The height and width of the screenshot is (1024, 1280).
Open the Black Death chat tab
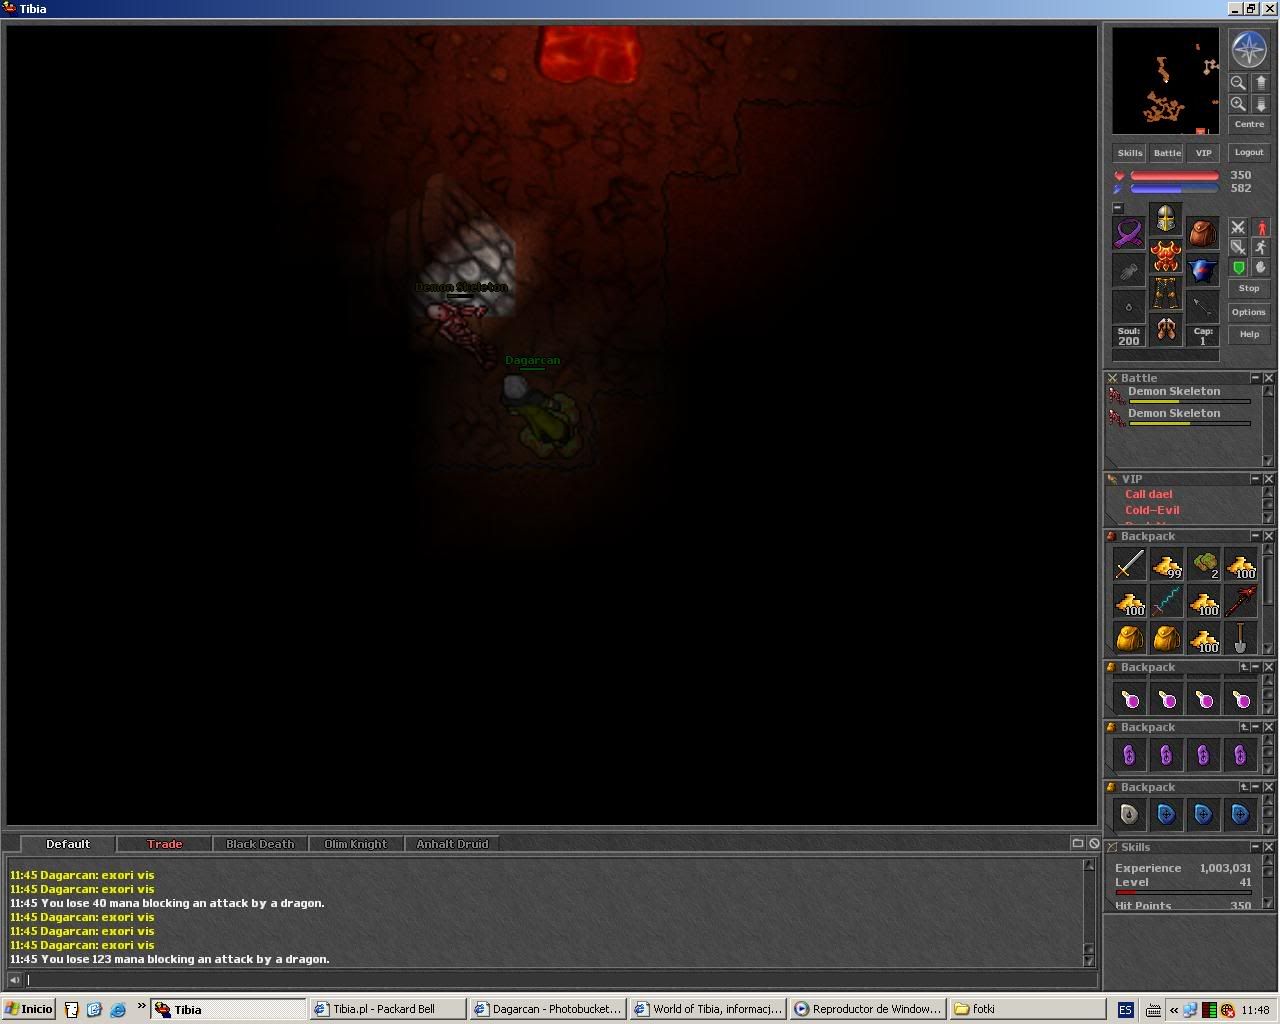(x=260, y=844)
